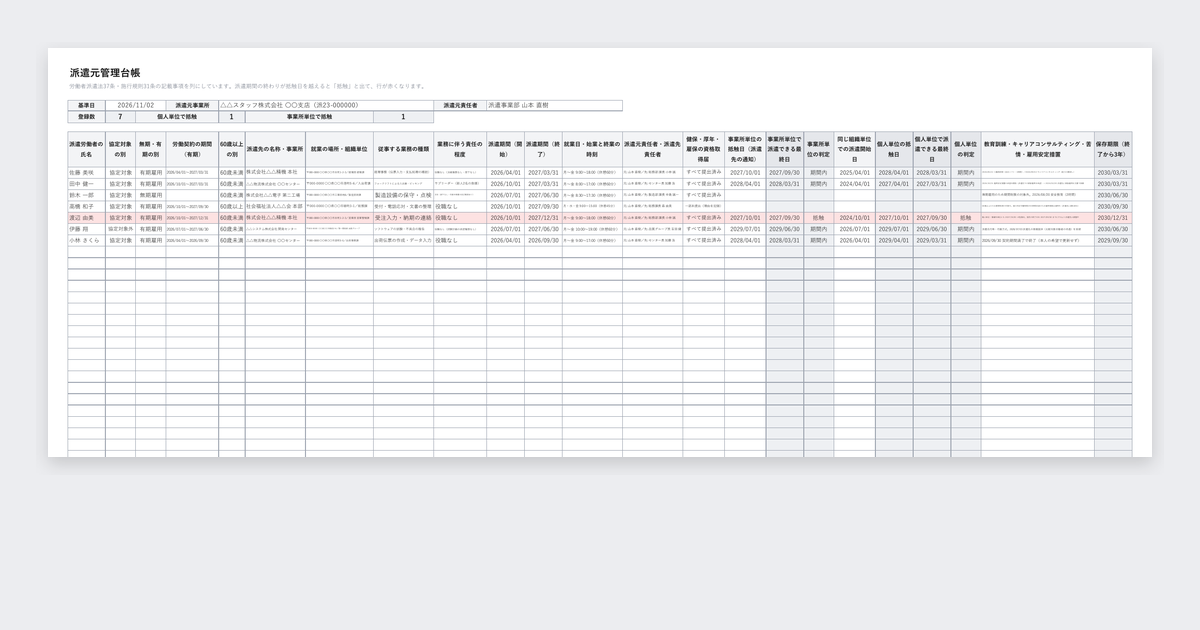Select worker name 渡辺 由美 in highlighted row

pyautogui.click(x=86, y=218)
